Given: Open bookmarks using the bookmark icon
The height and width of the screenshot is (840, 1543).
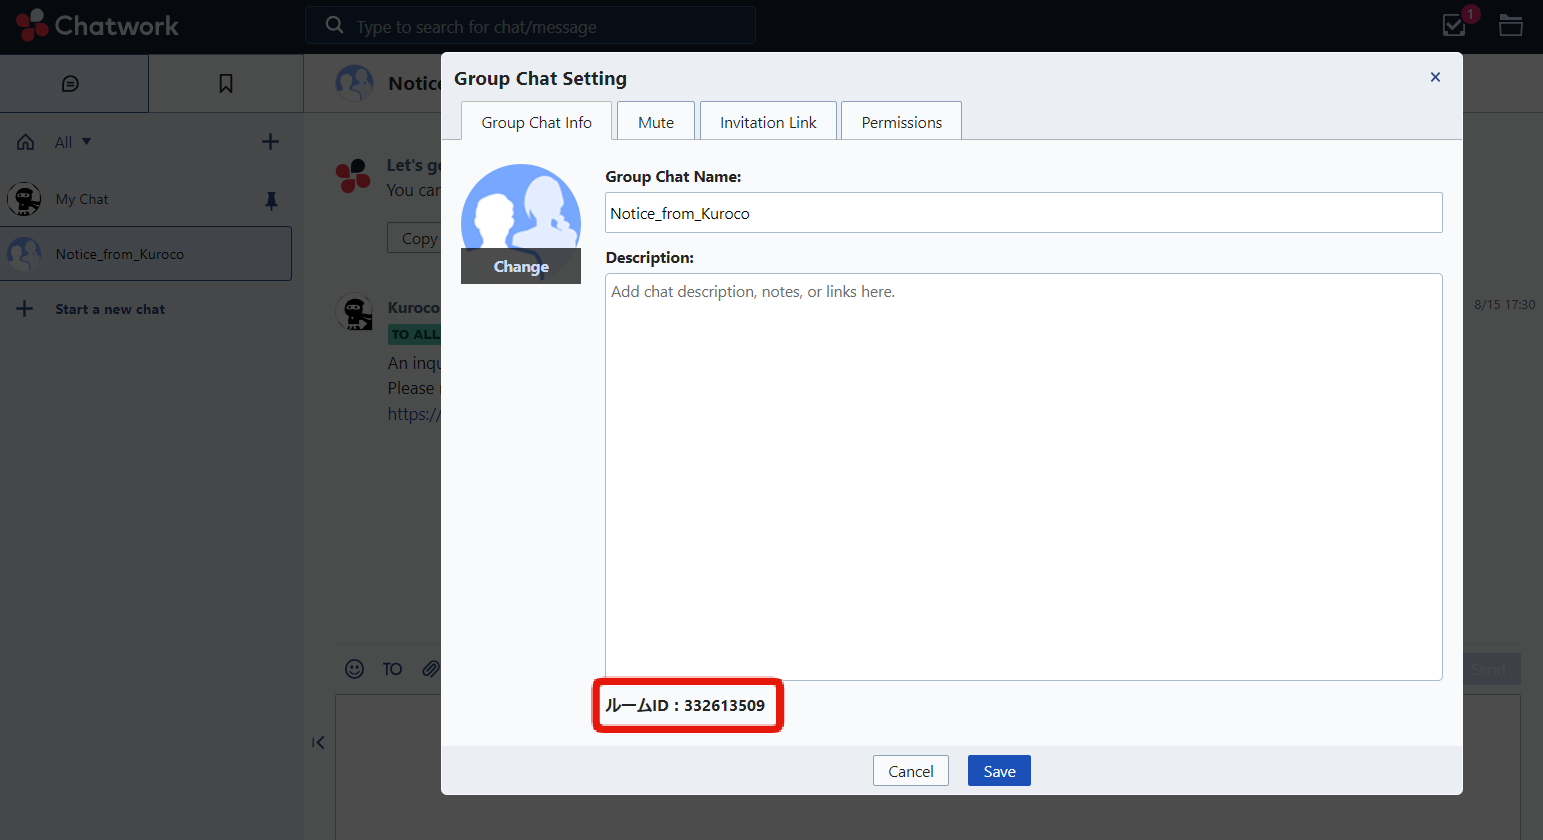Looking at the screenshot, I should tap(225, 83).
